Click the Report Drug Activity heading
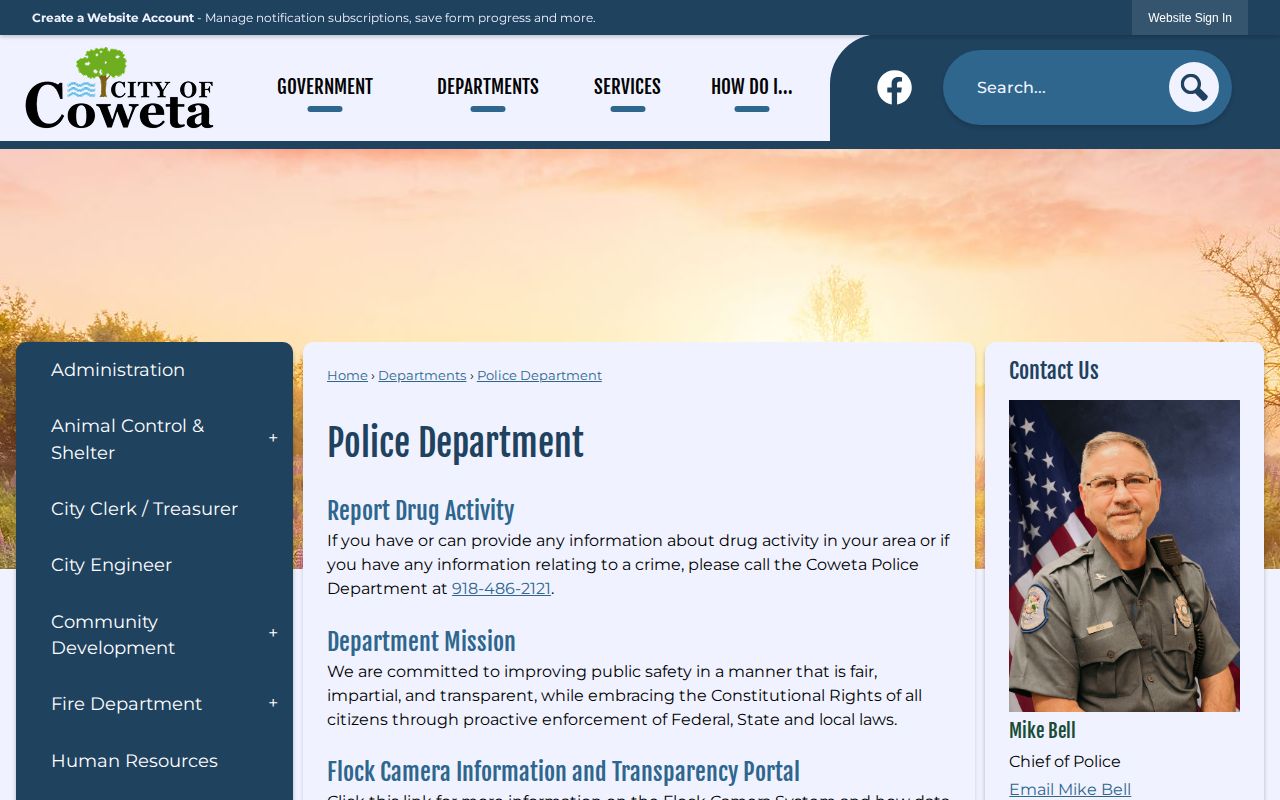1280x800 pixels. tap(420, 511)
